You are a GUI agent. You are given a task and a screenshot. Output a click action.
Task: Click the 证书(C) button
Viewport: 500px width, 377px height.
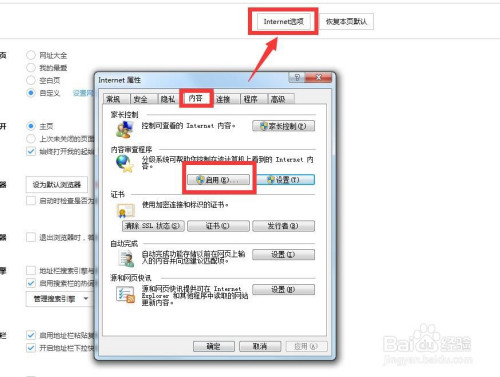[x=218, y=226]
